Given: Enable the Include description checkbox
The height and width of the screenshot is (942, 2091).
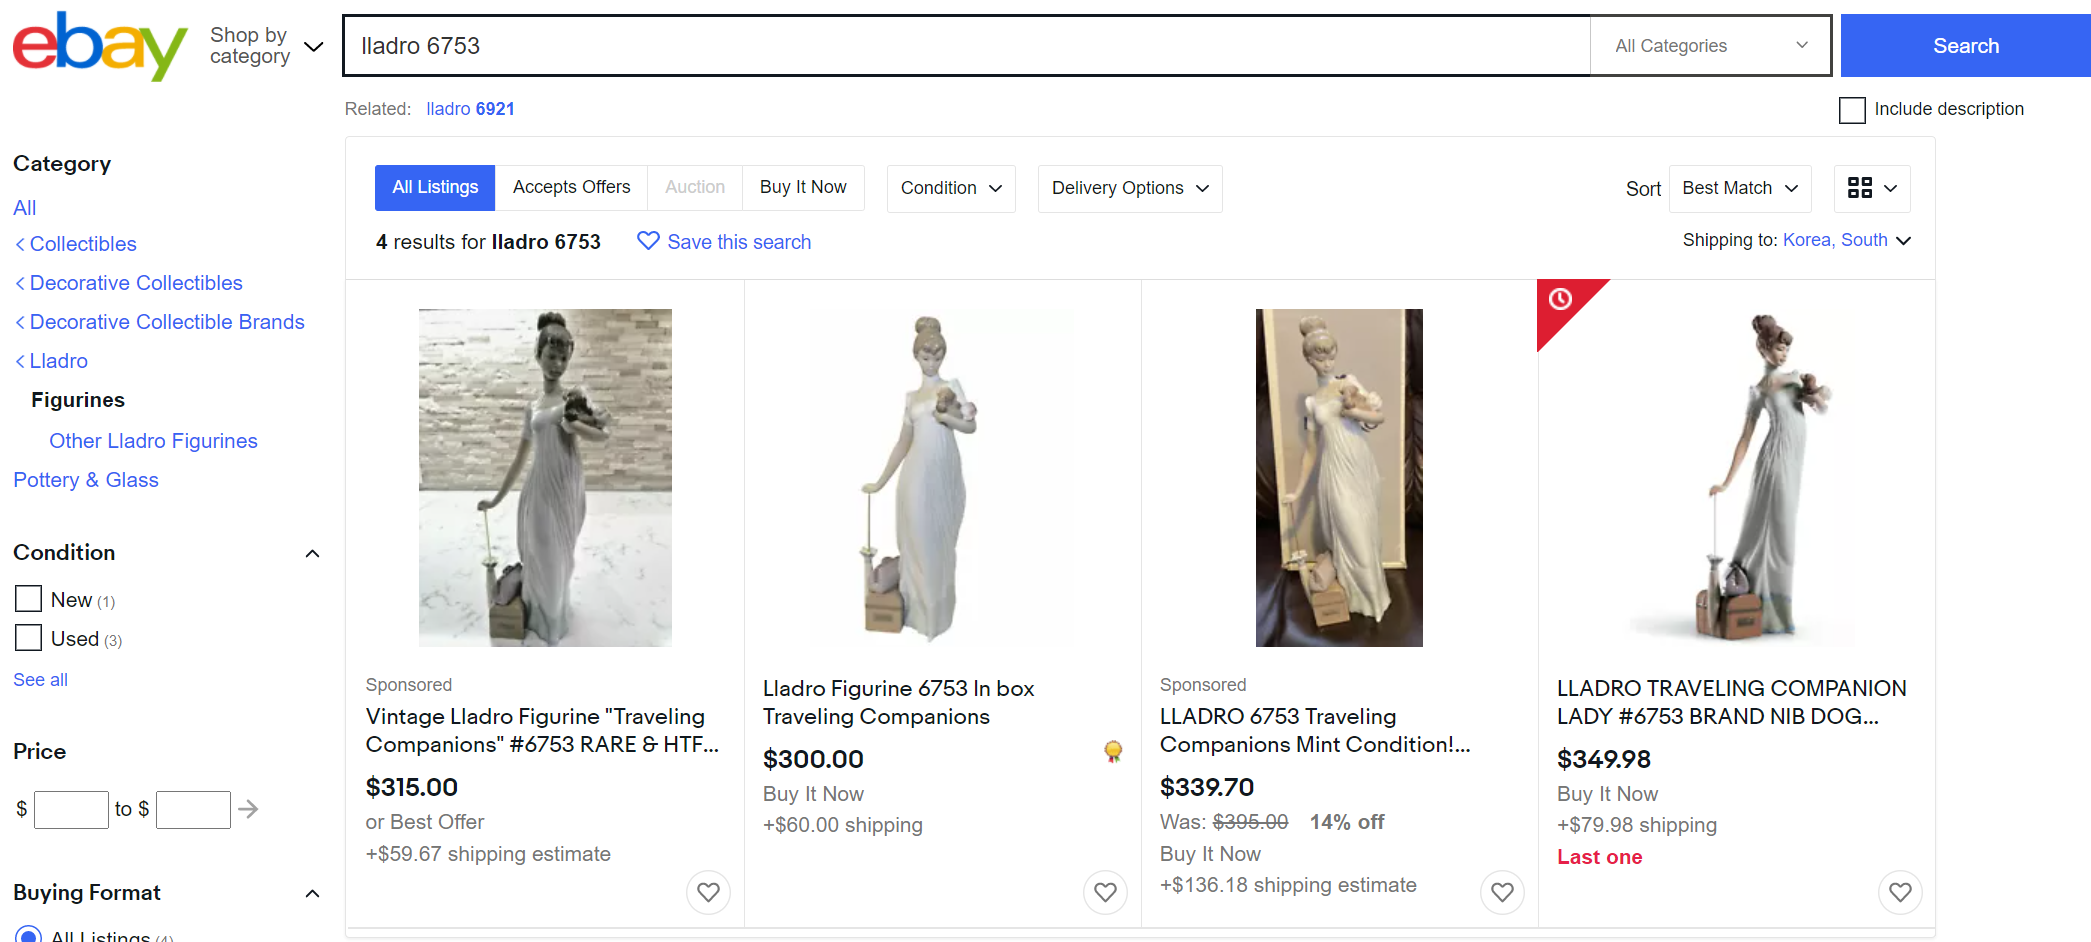Looking at the screenshot, I should (x=1852, y=110).
